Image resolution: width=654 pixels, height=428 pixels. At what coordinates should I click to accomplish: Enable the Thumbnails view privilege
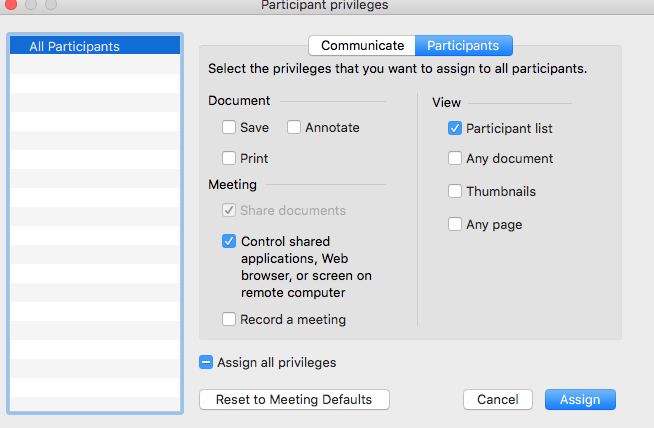455,191
